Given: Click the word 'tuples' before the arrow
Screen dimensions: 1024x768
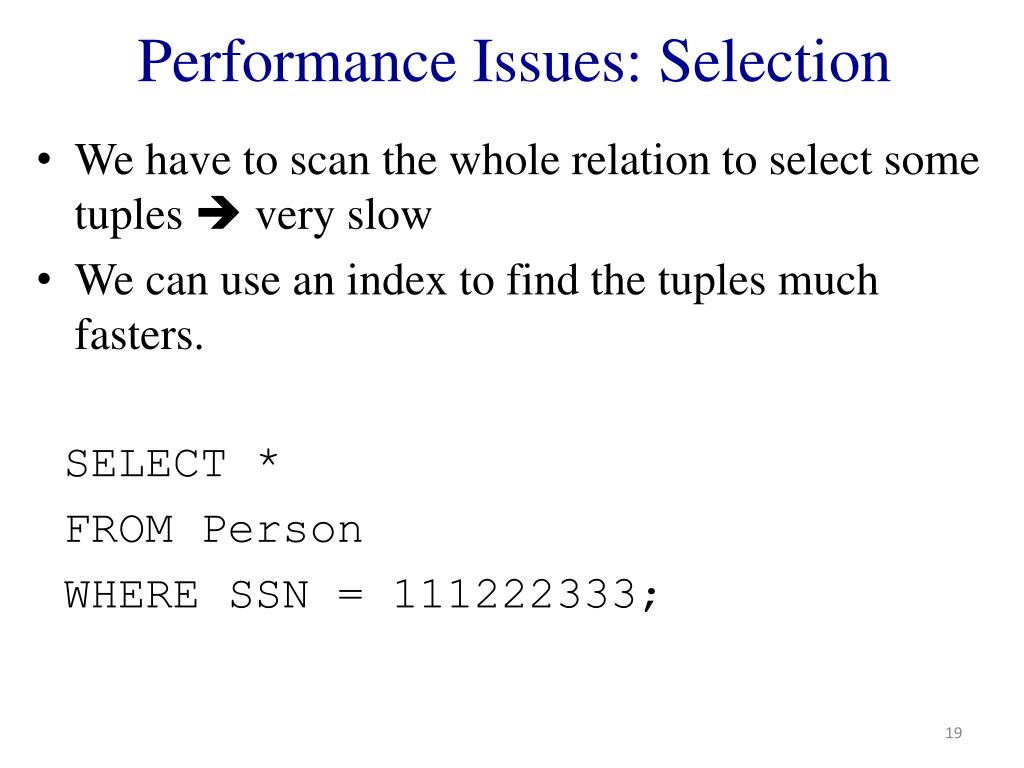Looking at the screenshot, I should point(129,217).
